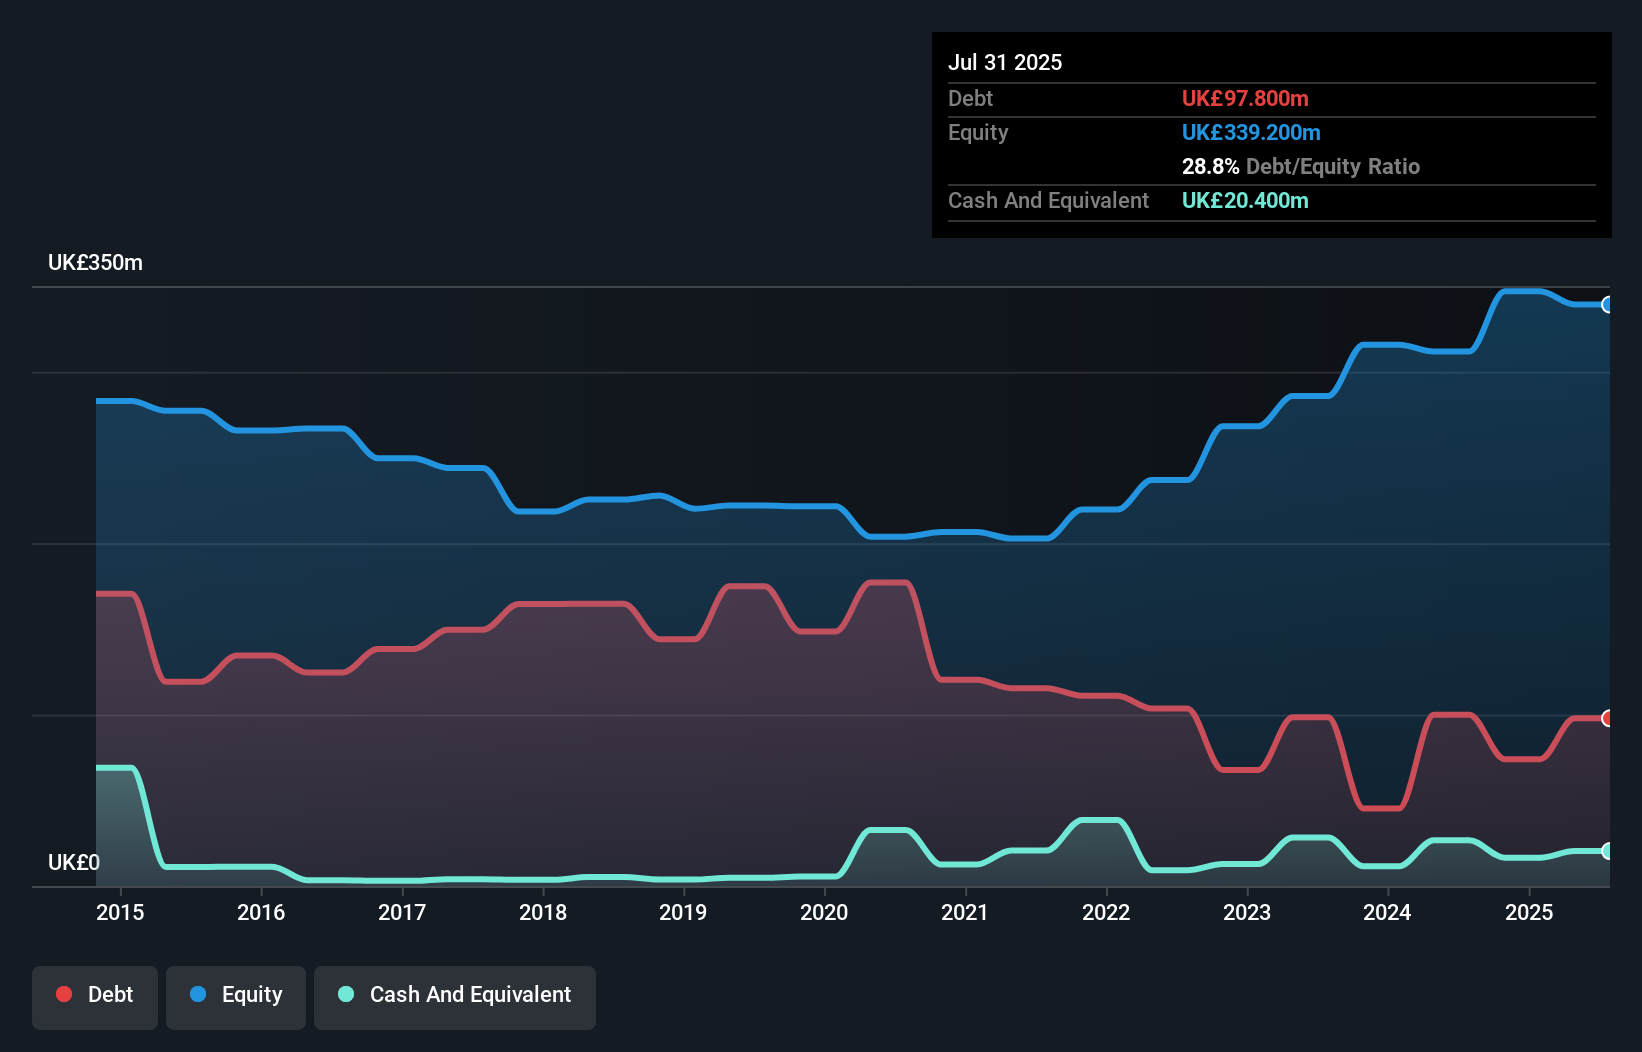Click the UK£97.800m debt value
Viewport: 1642px width, 1052px height.
pos(1245,98)
